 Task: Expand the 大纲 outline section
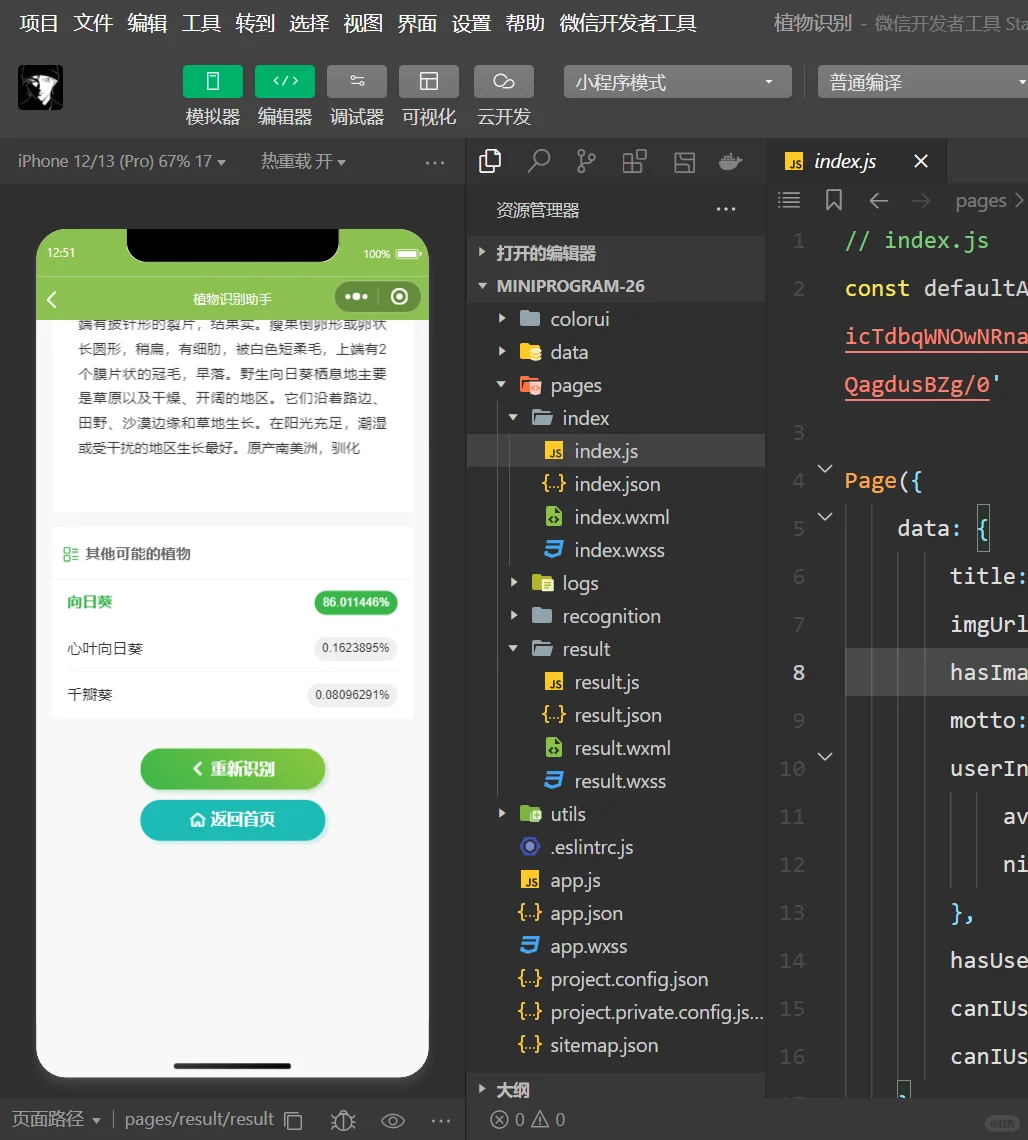click(616, 1089)
